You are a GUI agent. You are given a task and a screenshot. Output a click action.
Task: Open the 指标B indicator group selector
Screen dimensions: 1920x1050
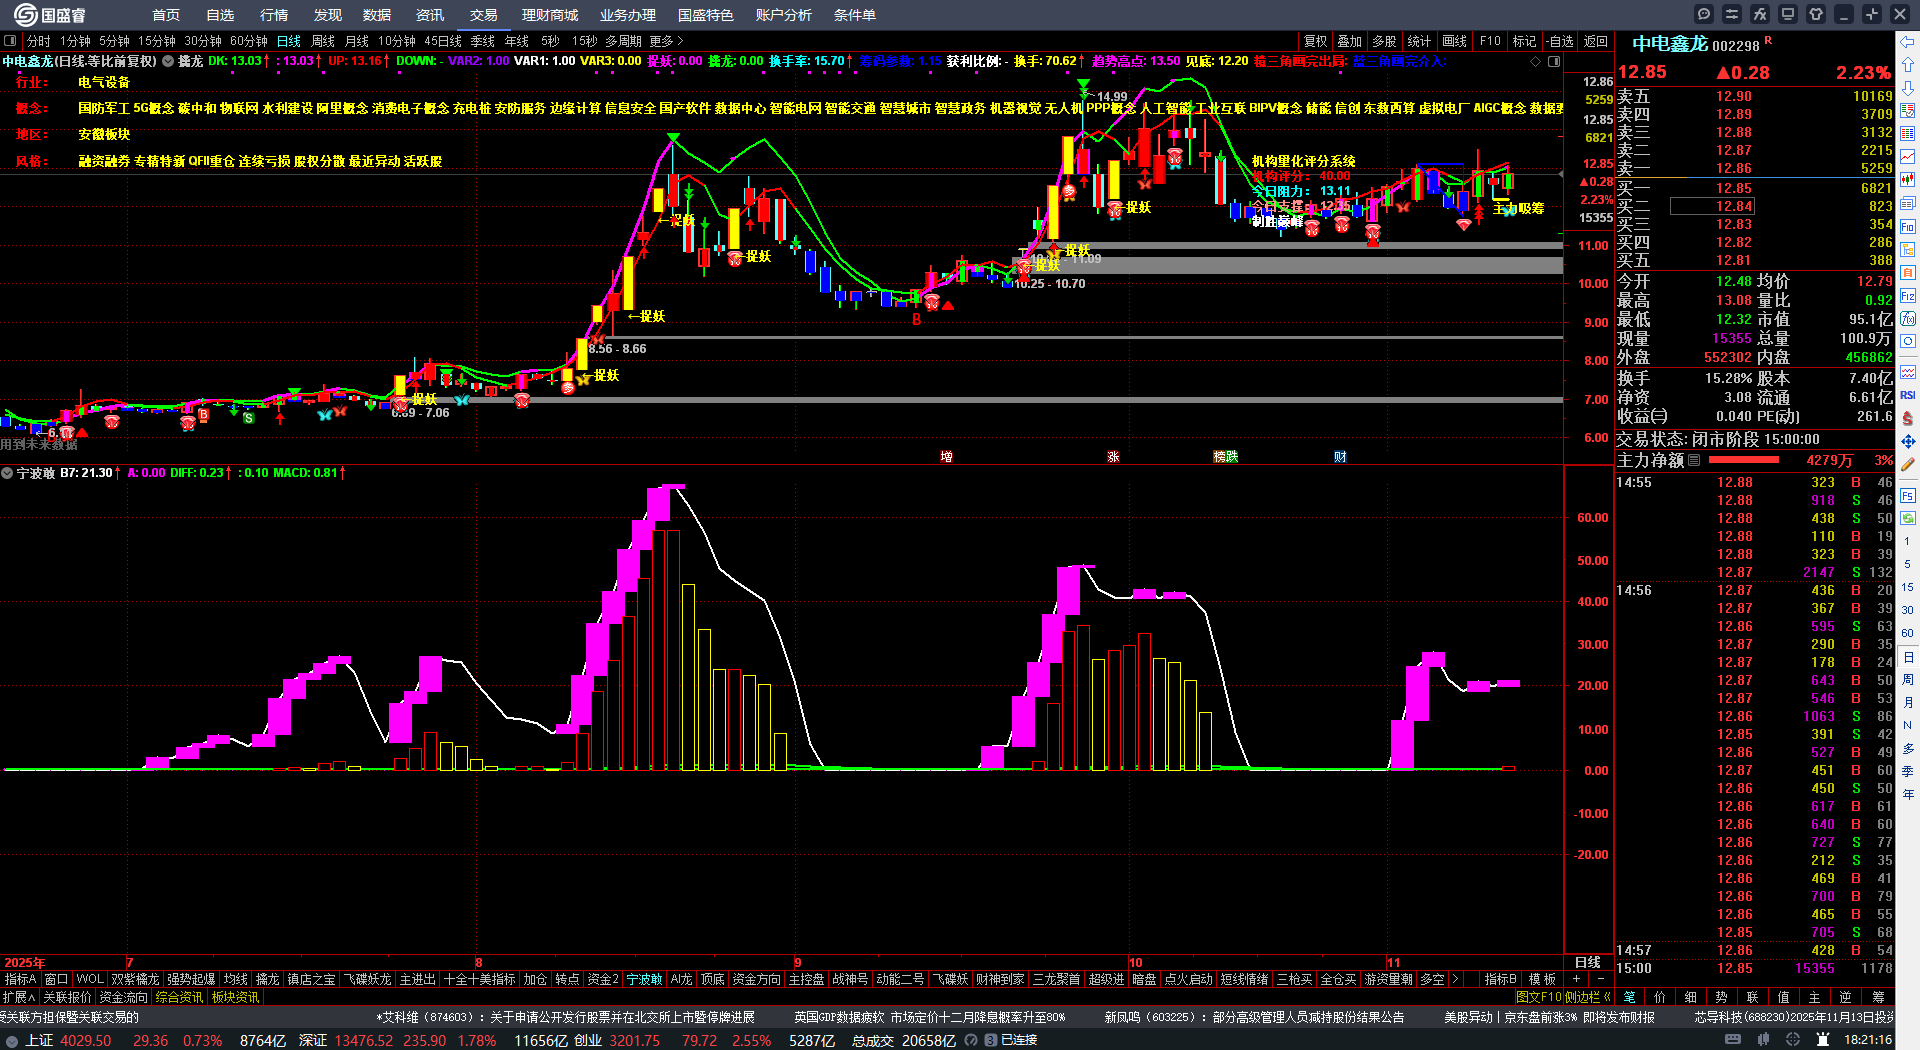(1500, 979)
